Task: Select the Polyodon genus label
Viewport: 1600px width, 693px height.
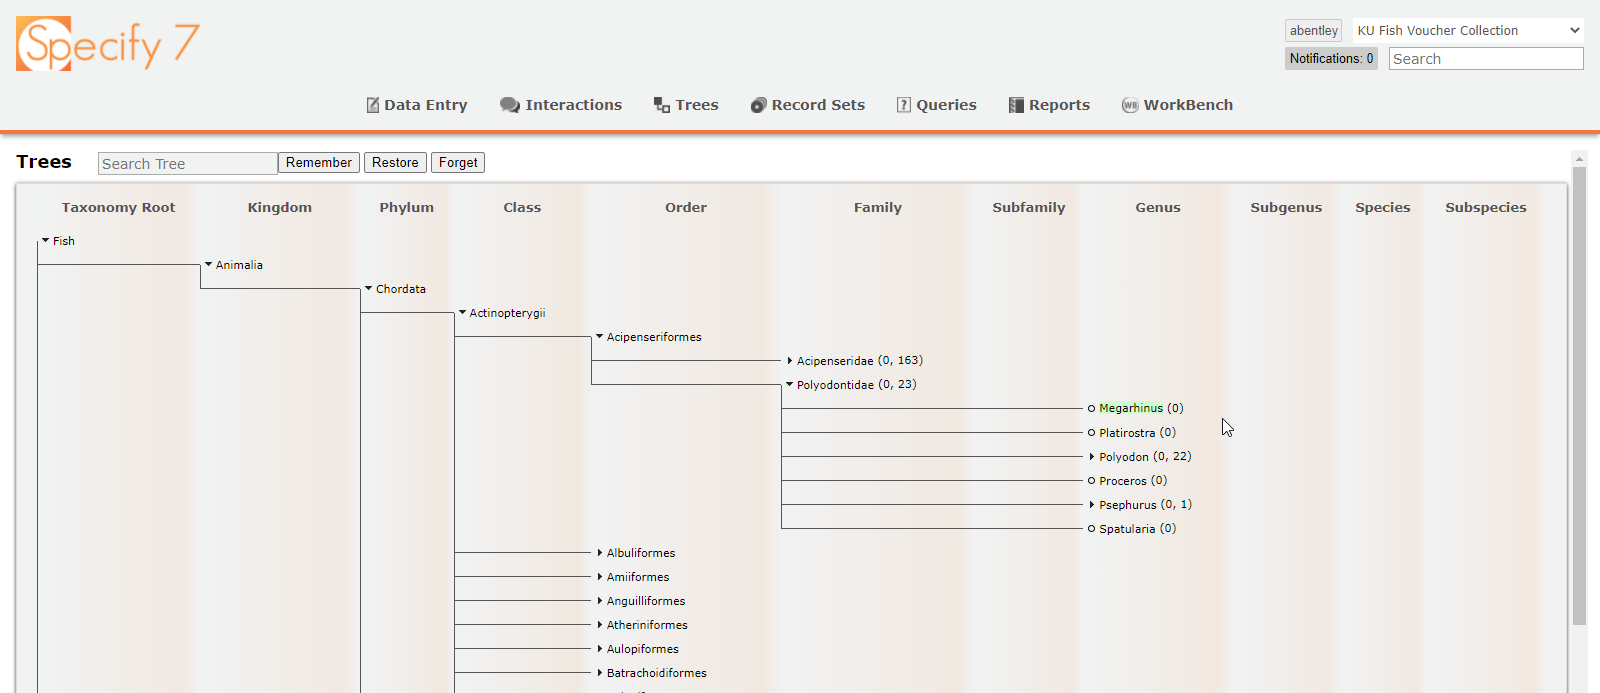Action: click(x=1124, y=457)
